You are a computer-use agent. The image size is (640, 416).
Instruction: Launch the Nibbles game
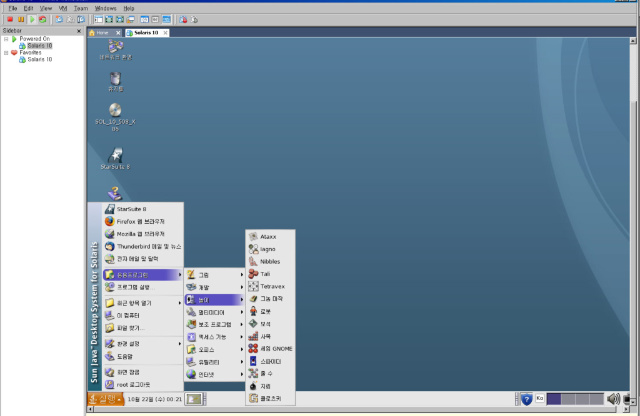270,261
